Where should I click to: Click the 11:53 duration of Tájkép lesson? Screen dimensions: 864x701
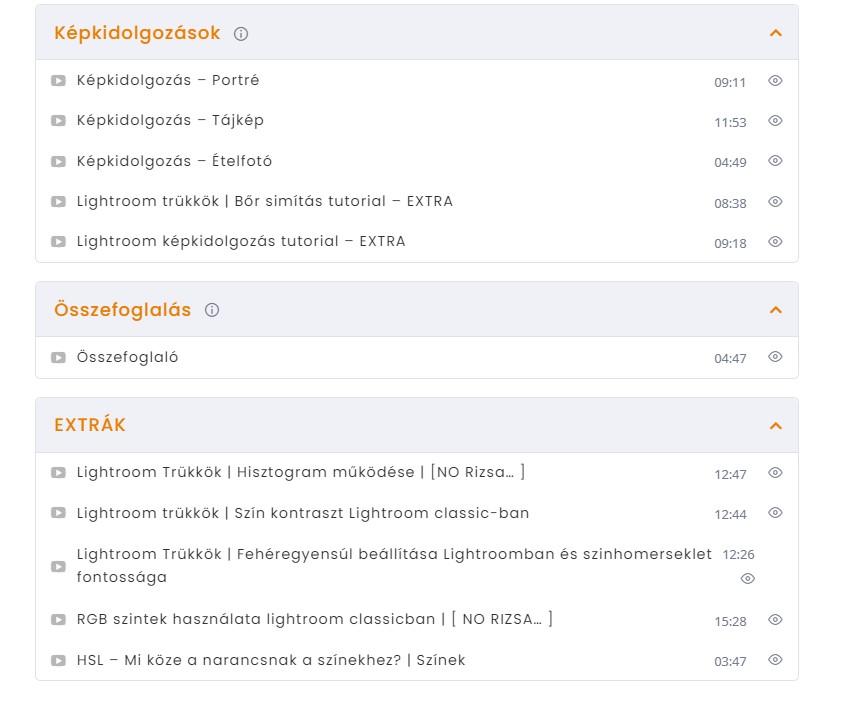click(730, 122)
